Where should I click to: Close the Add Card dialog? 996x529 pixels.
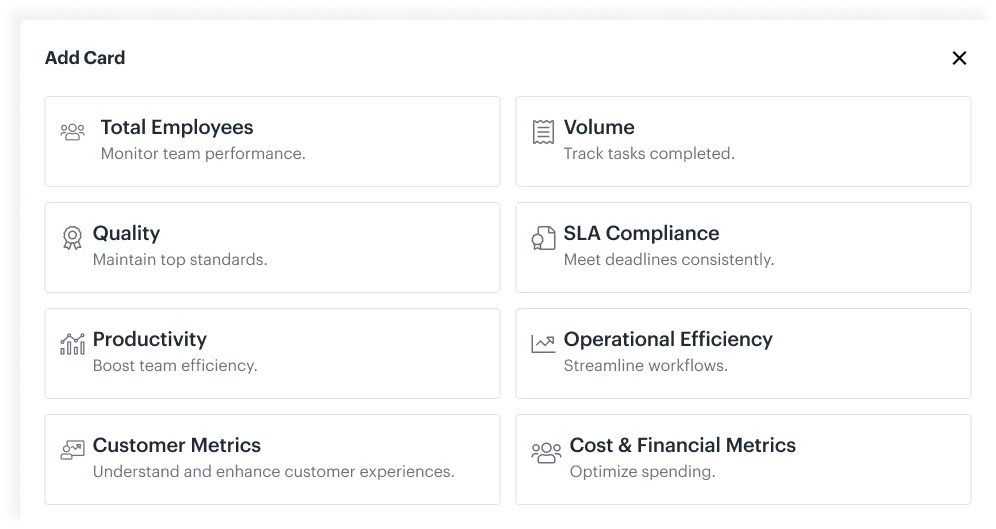pyautogui.click(x=959, y=58)
